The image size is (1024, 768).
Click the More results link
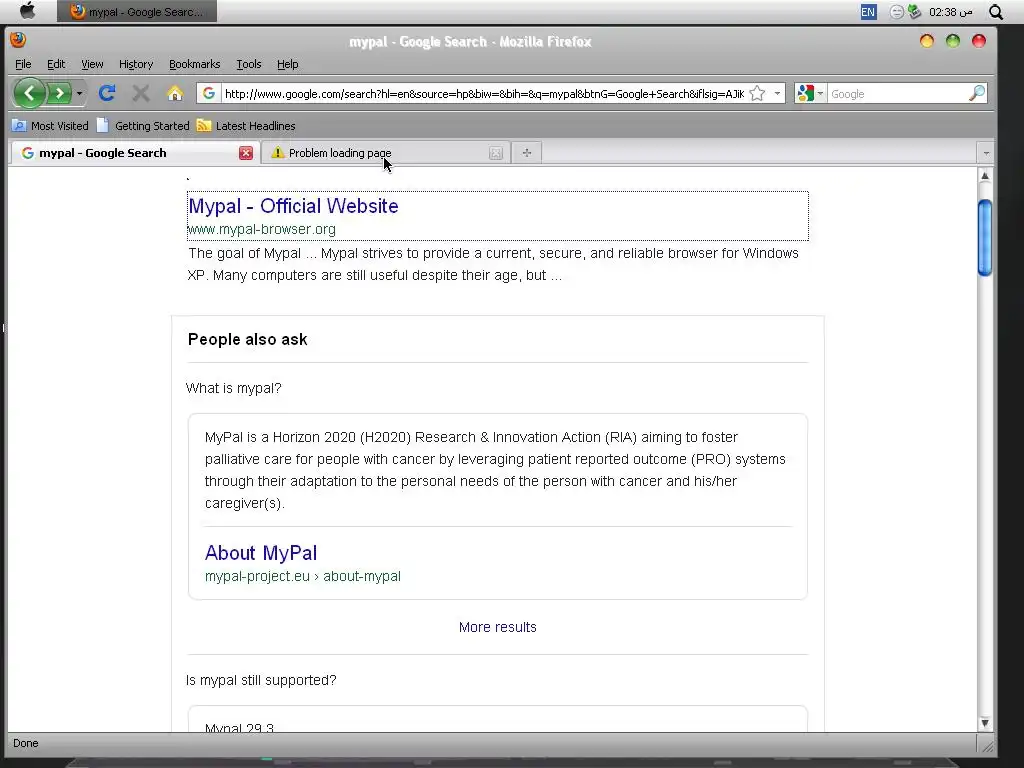[x=497, y=627]
